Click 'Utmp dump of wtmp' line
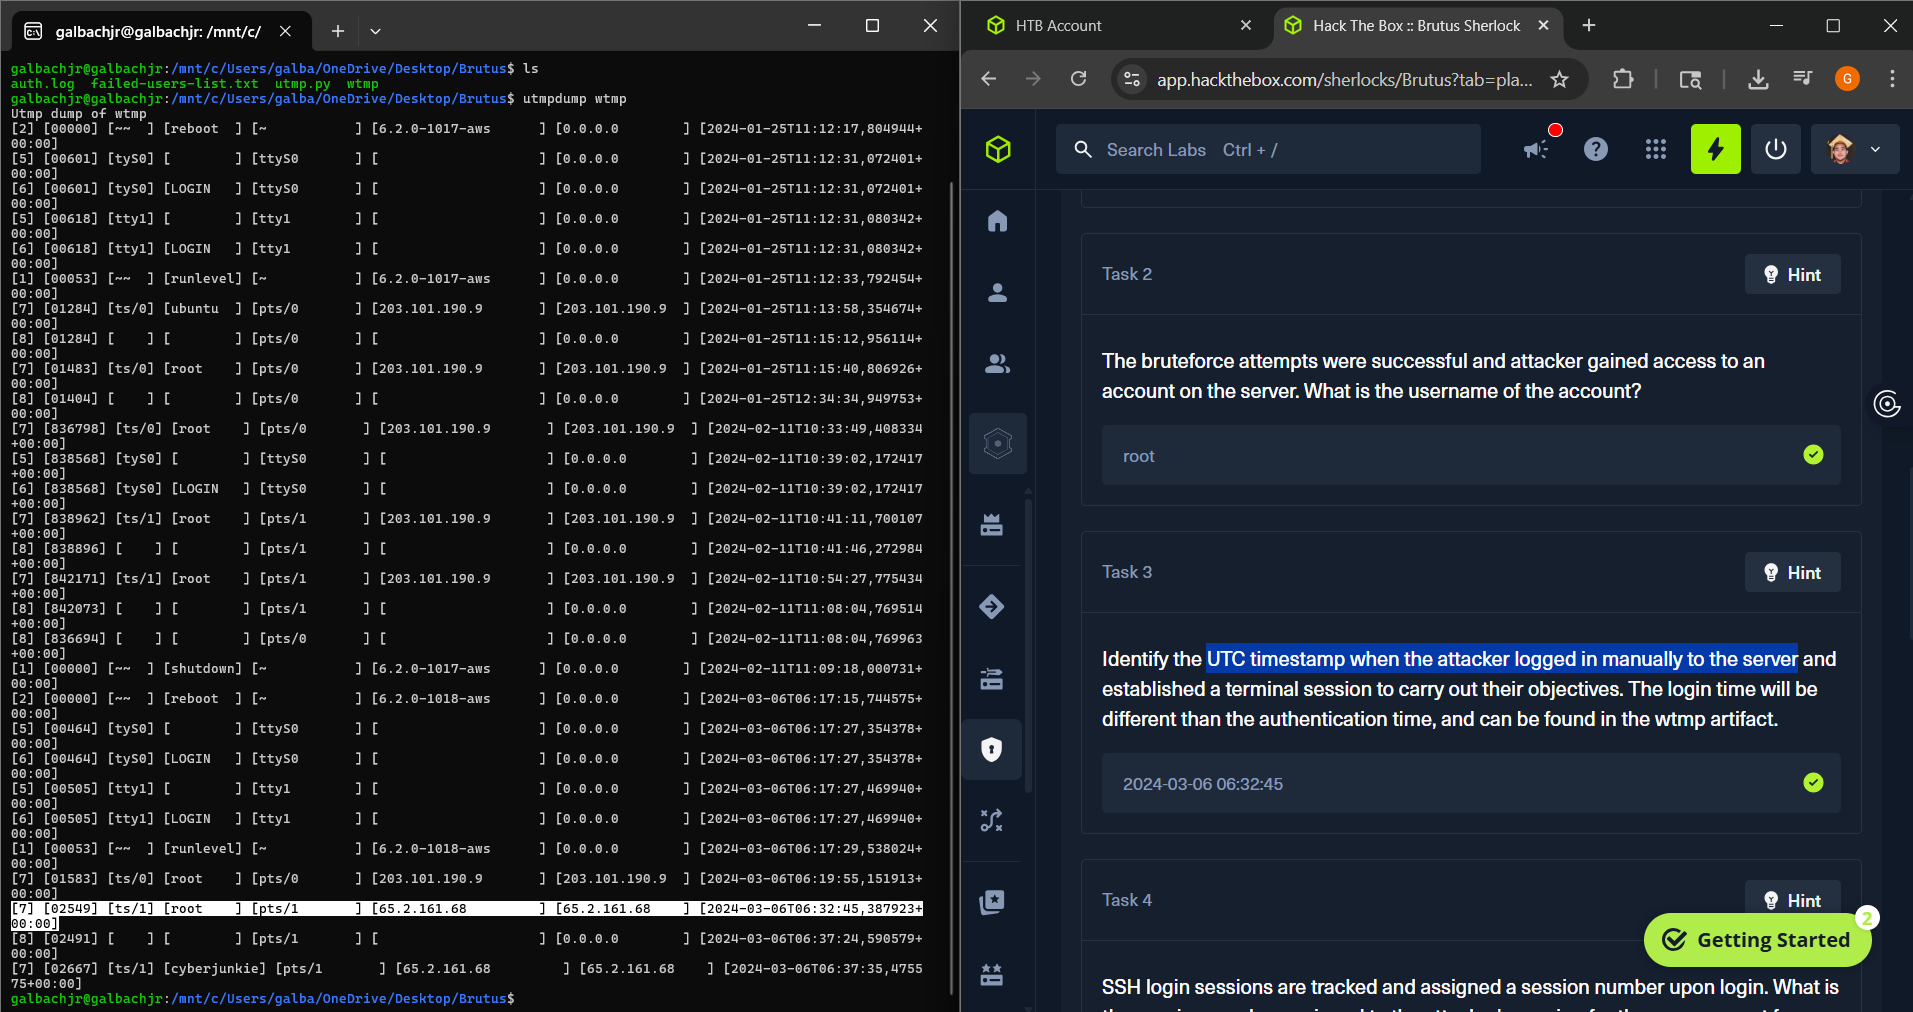Image resolution: width=1913 pixels, height=1012 pixels. point(79,114)
